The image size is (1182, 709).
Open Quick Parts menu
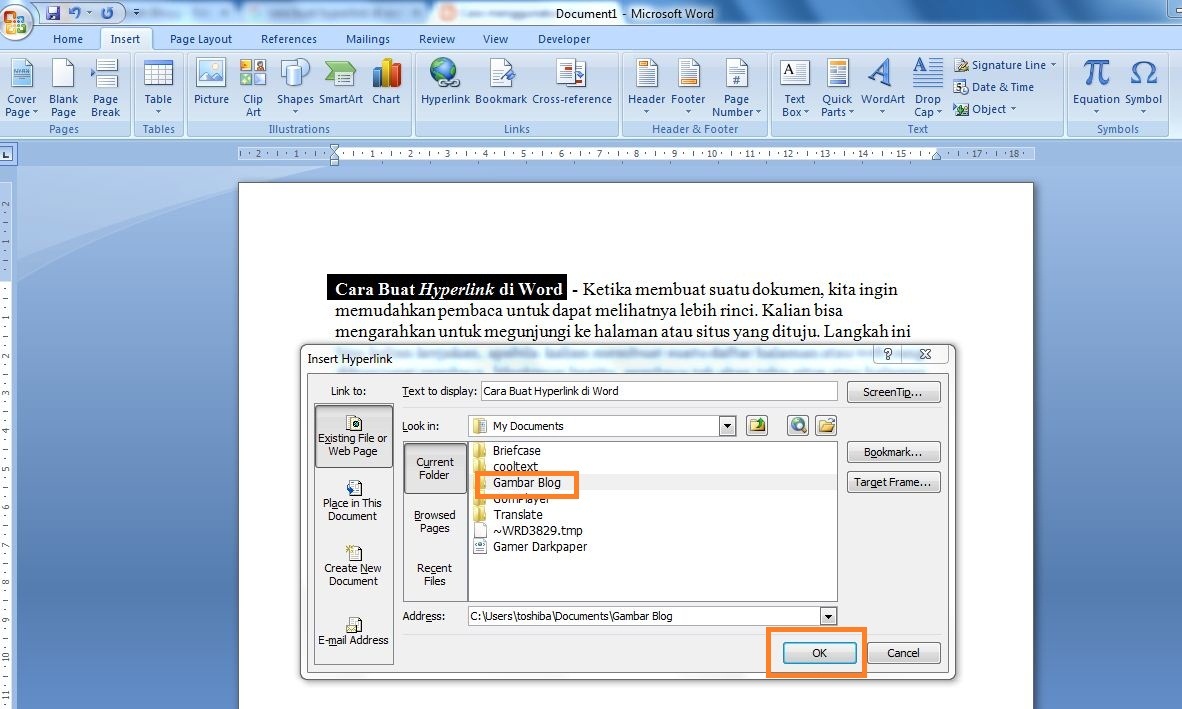837,88
